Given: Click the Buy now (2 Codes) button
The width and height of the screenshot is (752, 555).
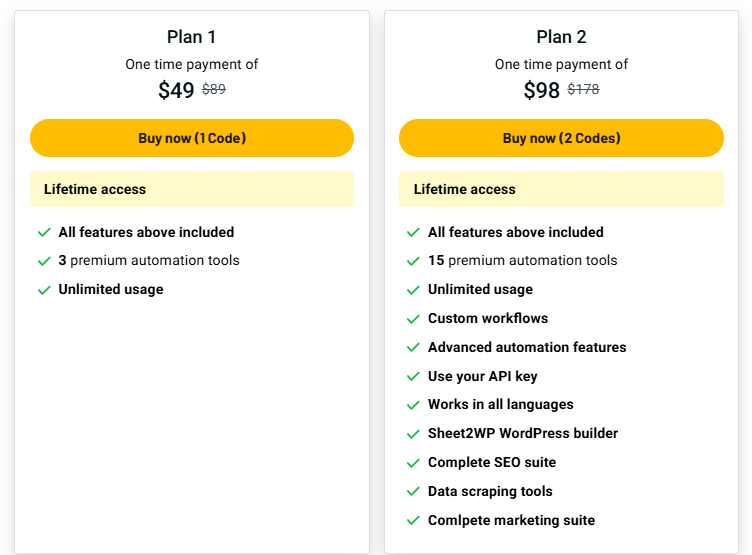Looking at the screenshot, I should [561, 138].
